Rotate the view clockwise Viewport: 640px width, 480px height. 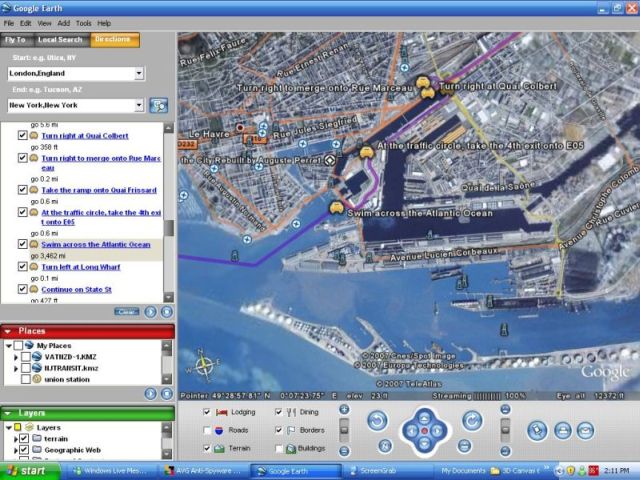click(x=471, y=421)
